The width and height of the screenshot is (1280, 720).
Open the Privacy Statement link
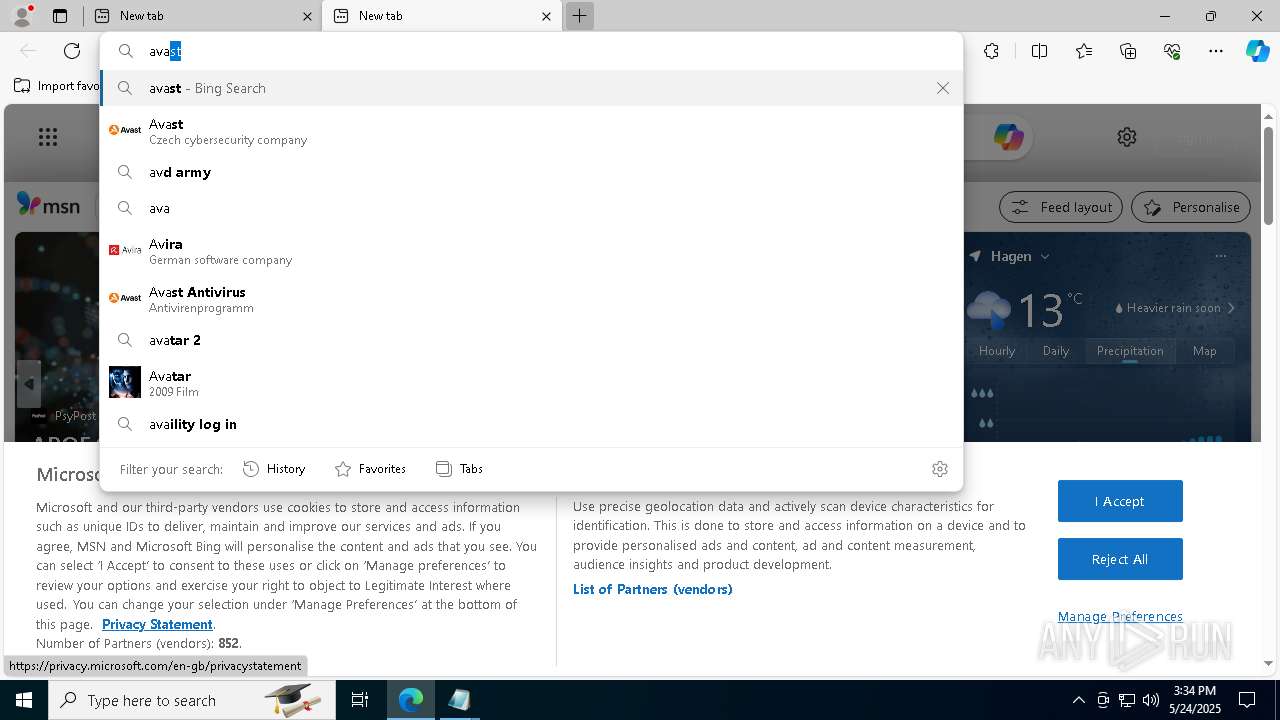157,624
